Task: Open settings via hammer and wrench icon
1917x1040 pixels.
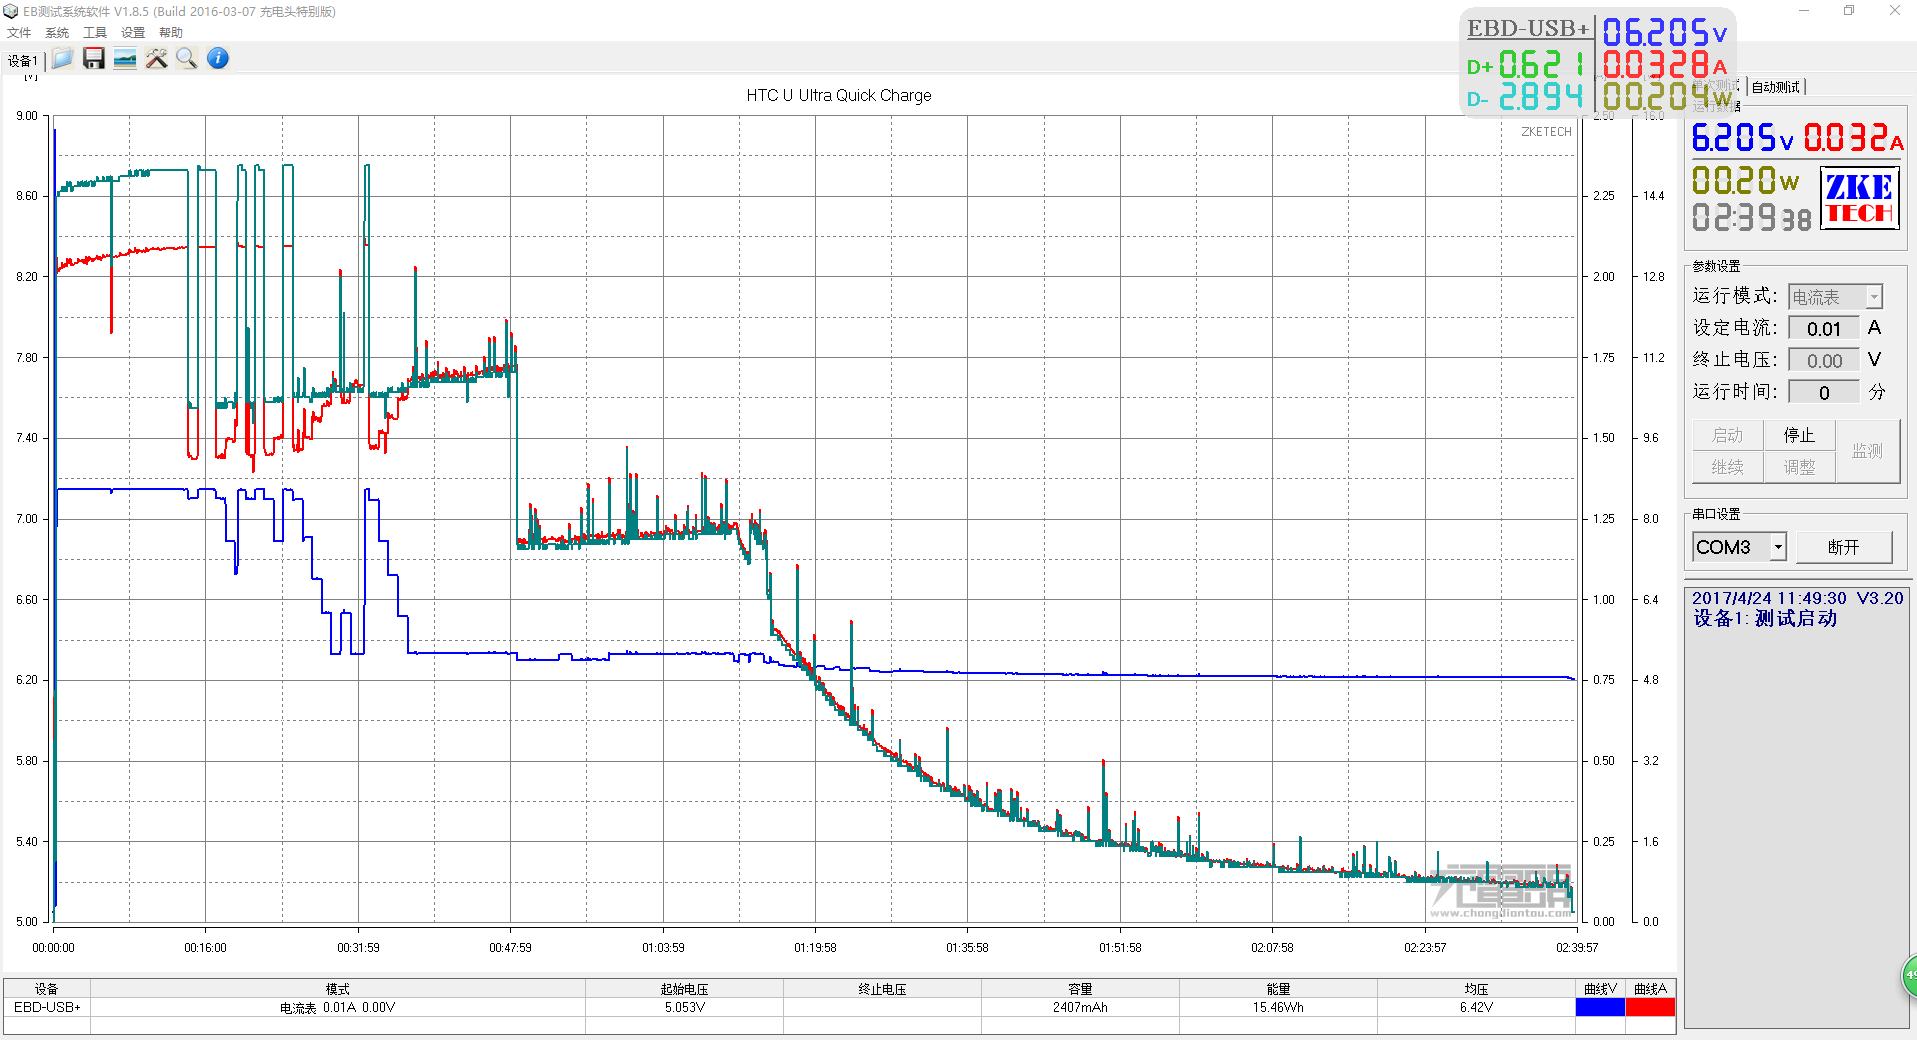Action: [x=156, y=58]
